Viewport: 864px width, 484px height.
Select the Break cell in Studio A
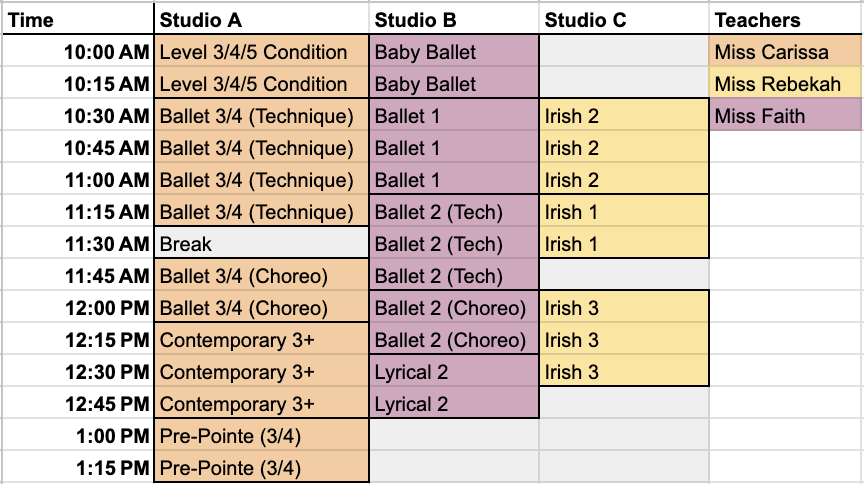point(262,244)
